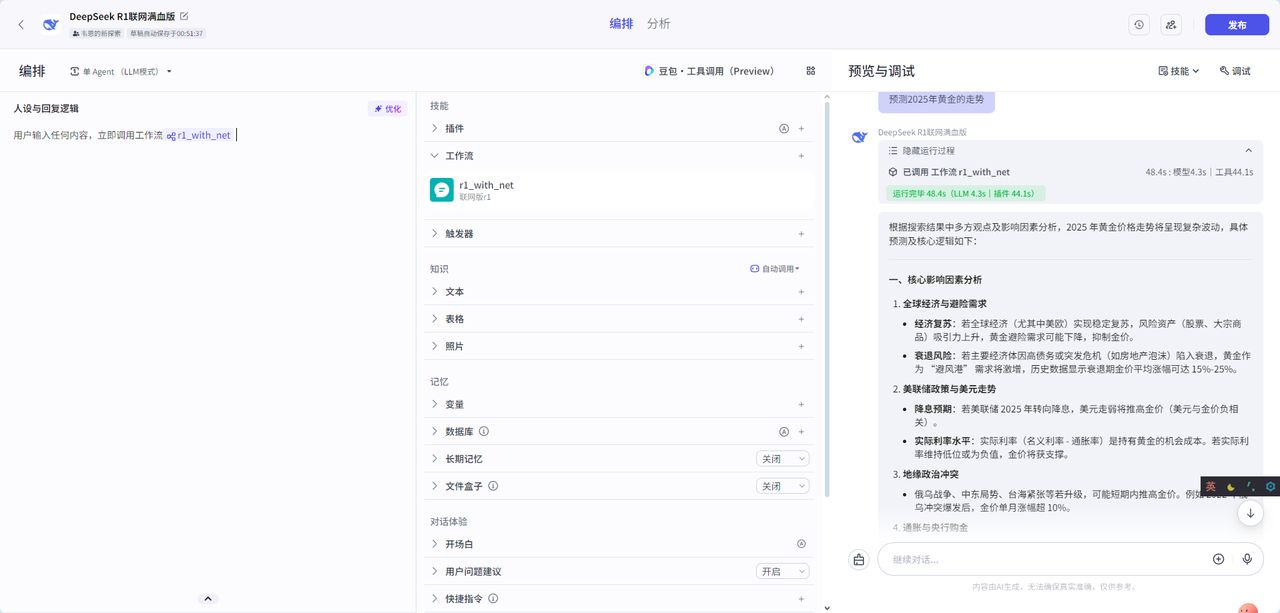The width and height of the screenshot is (1280, 613).
Task: Open the 长期记忆 关闭 dropdown
Action: pos(782,459)
